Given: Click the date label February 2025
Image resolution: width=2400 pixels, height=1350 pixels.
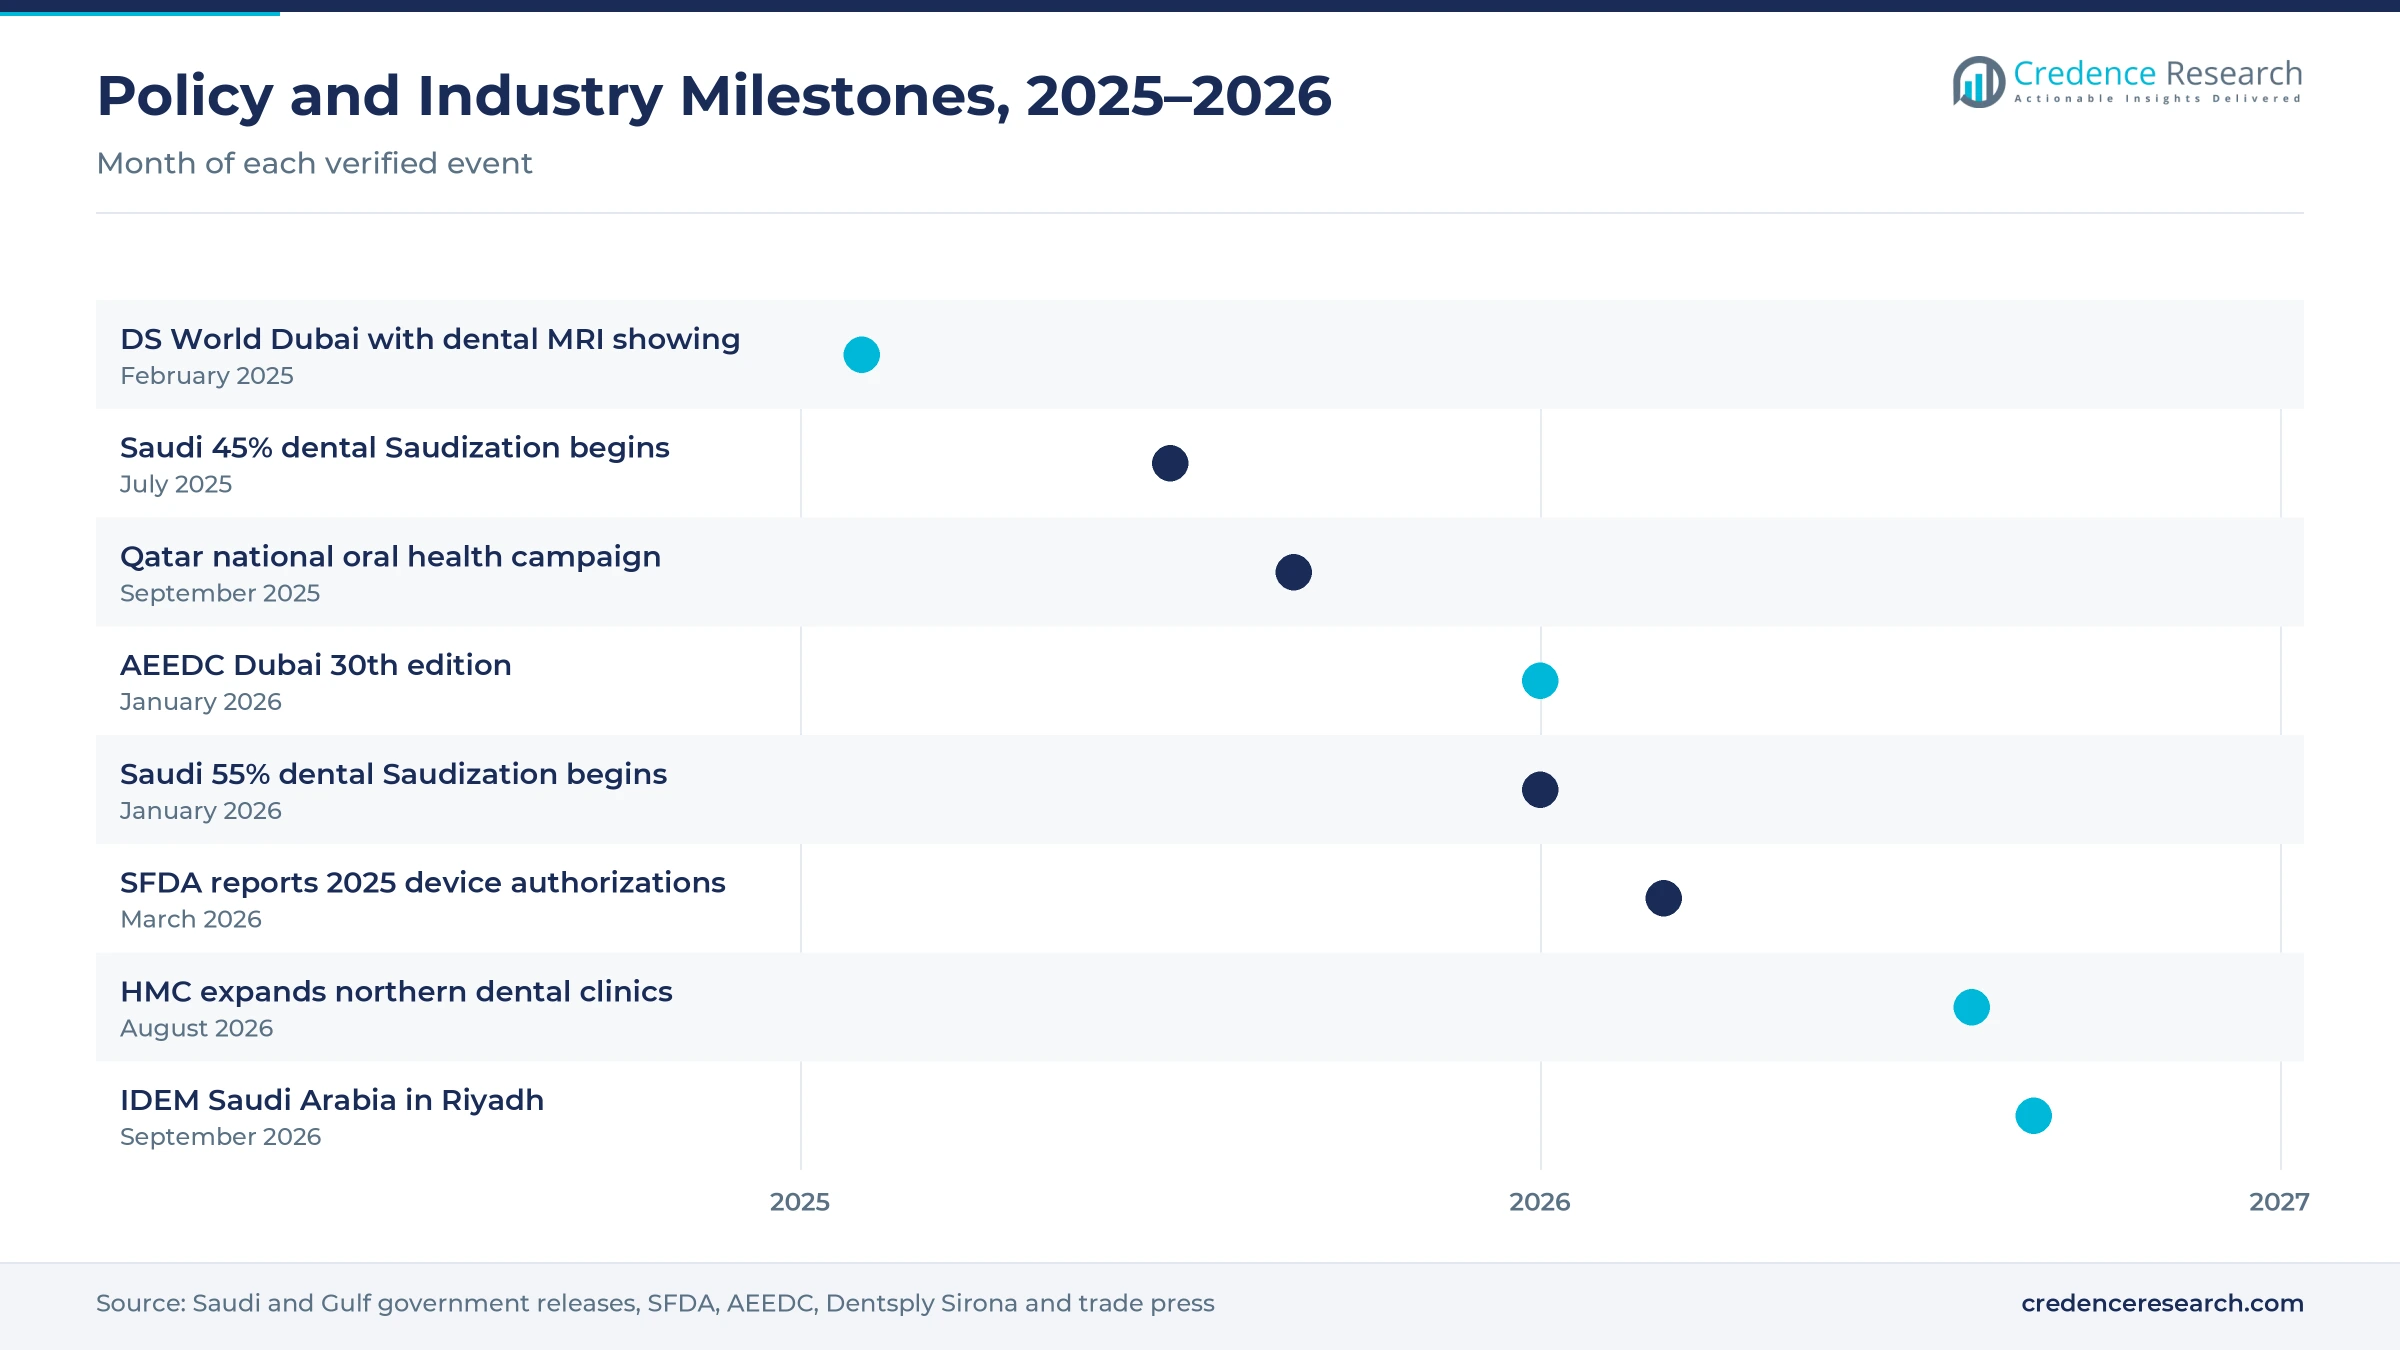Looking at the screenshot, I should tap(207, 376).
